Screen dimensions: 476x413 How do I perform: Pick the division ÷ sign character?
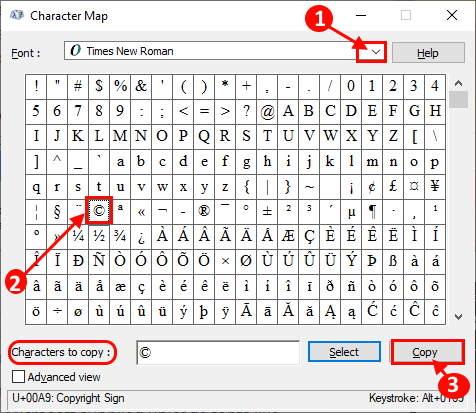point(57,312)
